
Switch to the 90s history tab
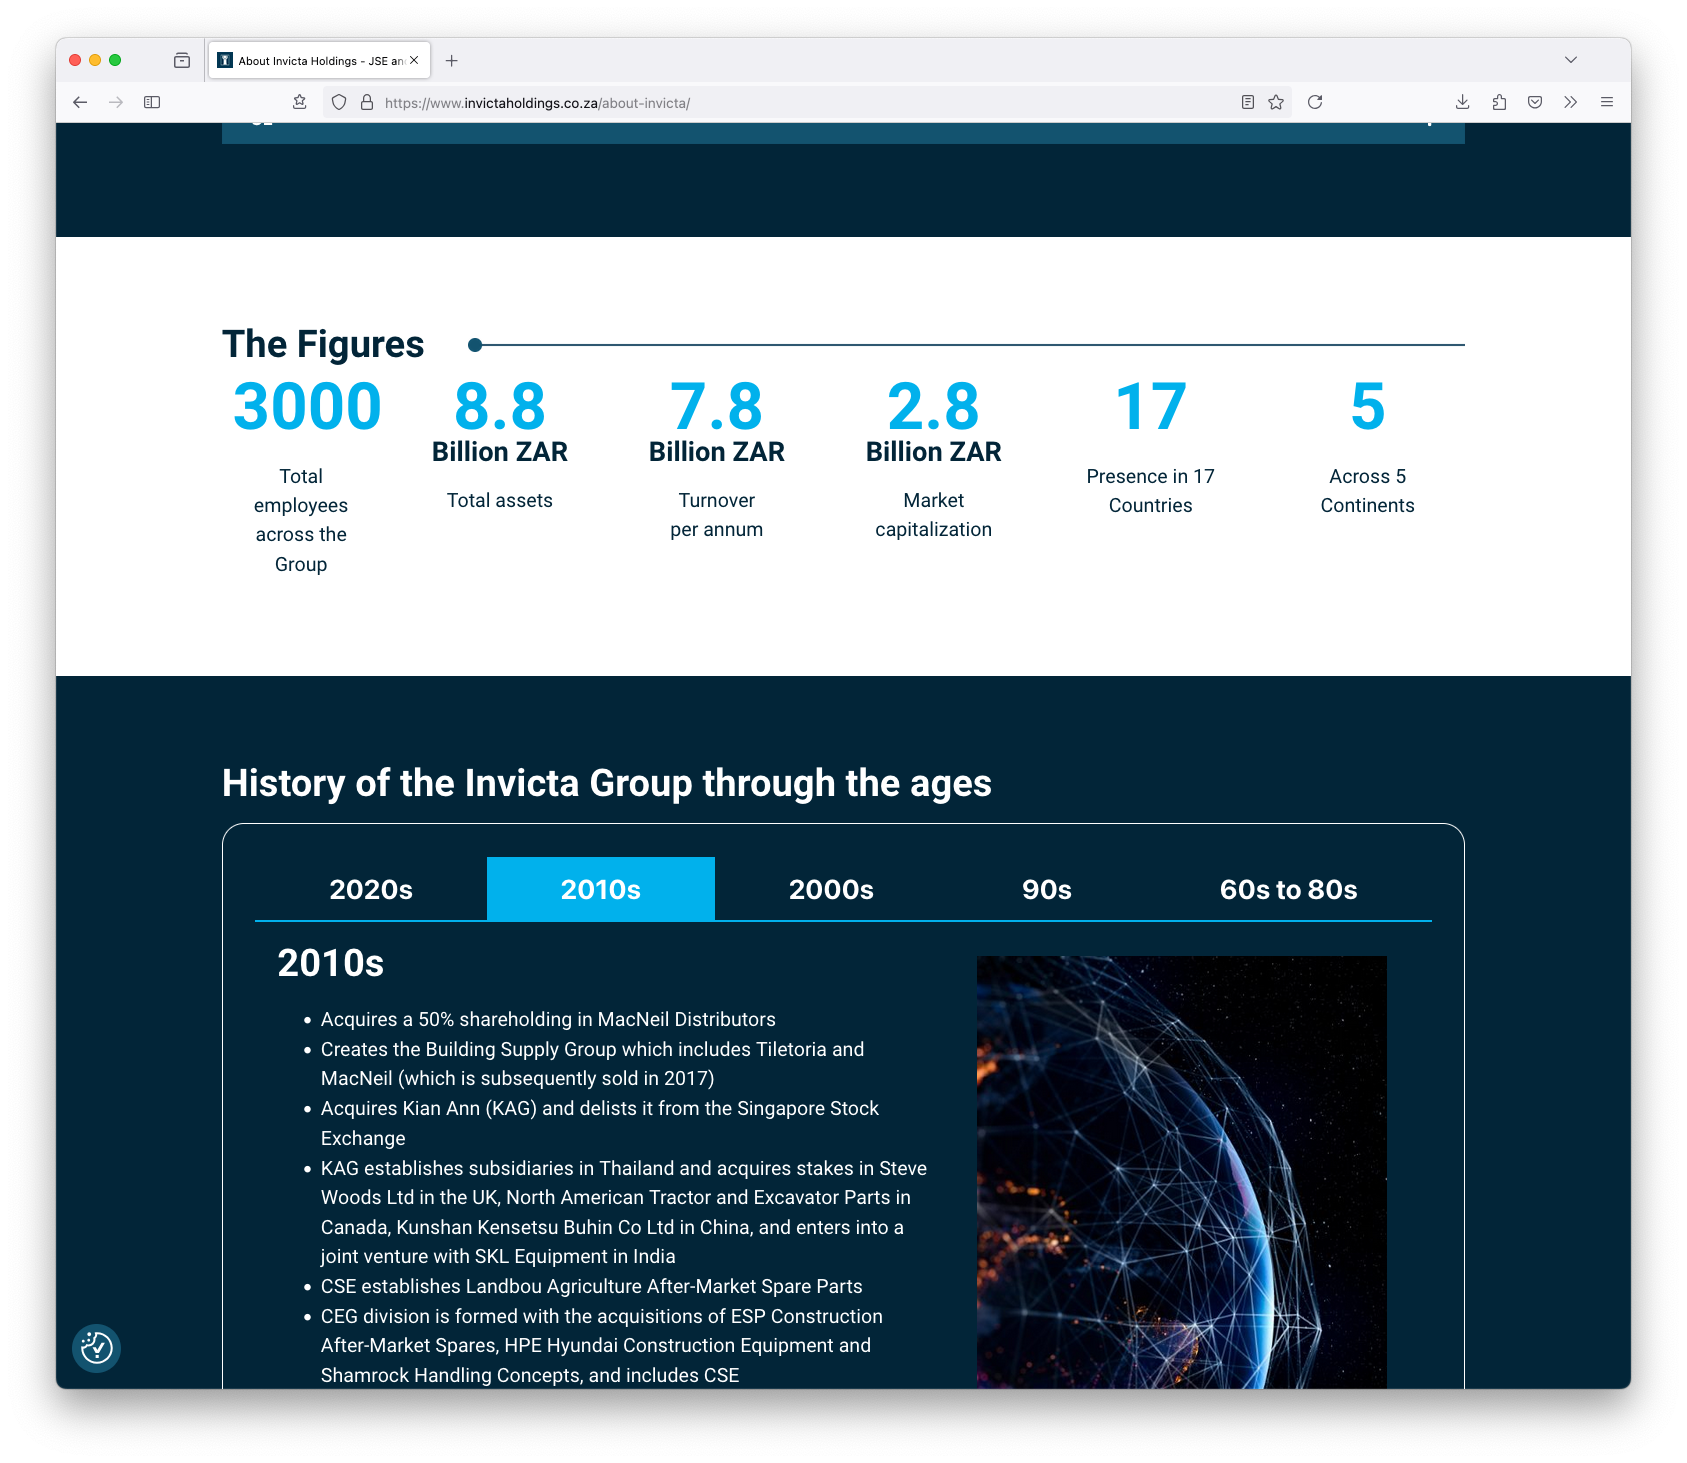tap(1047, 889)
